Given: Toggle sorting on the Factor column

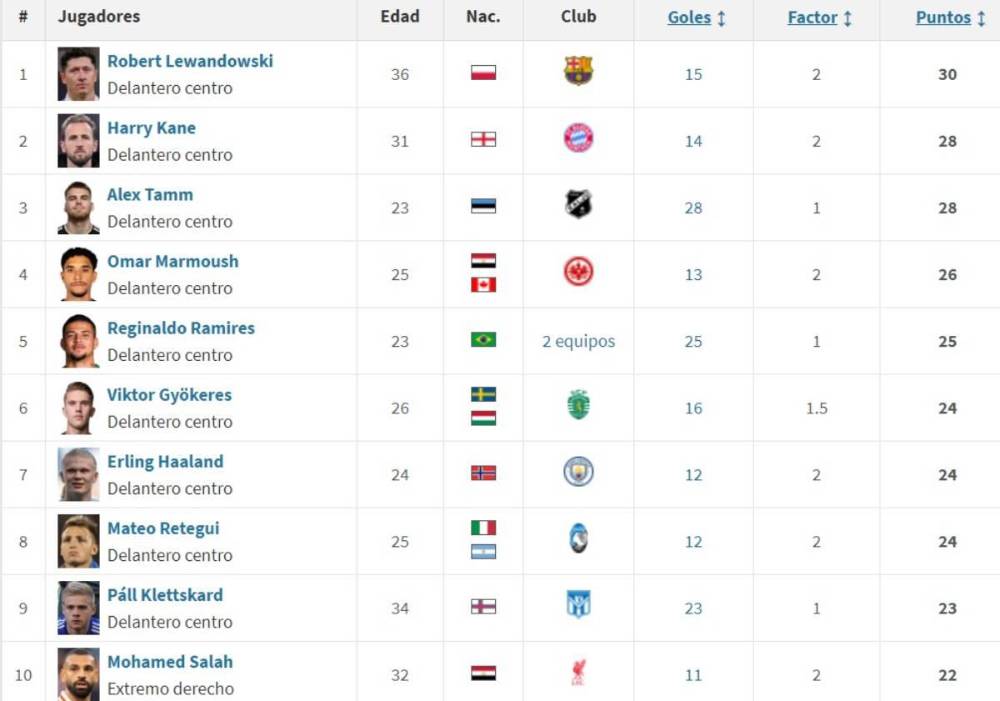Looking at the screenshot, I should [813, 17].
